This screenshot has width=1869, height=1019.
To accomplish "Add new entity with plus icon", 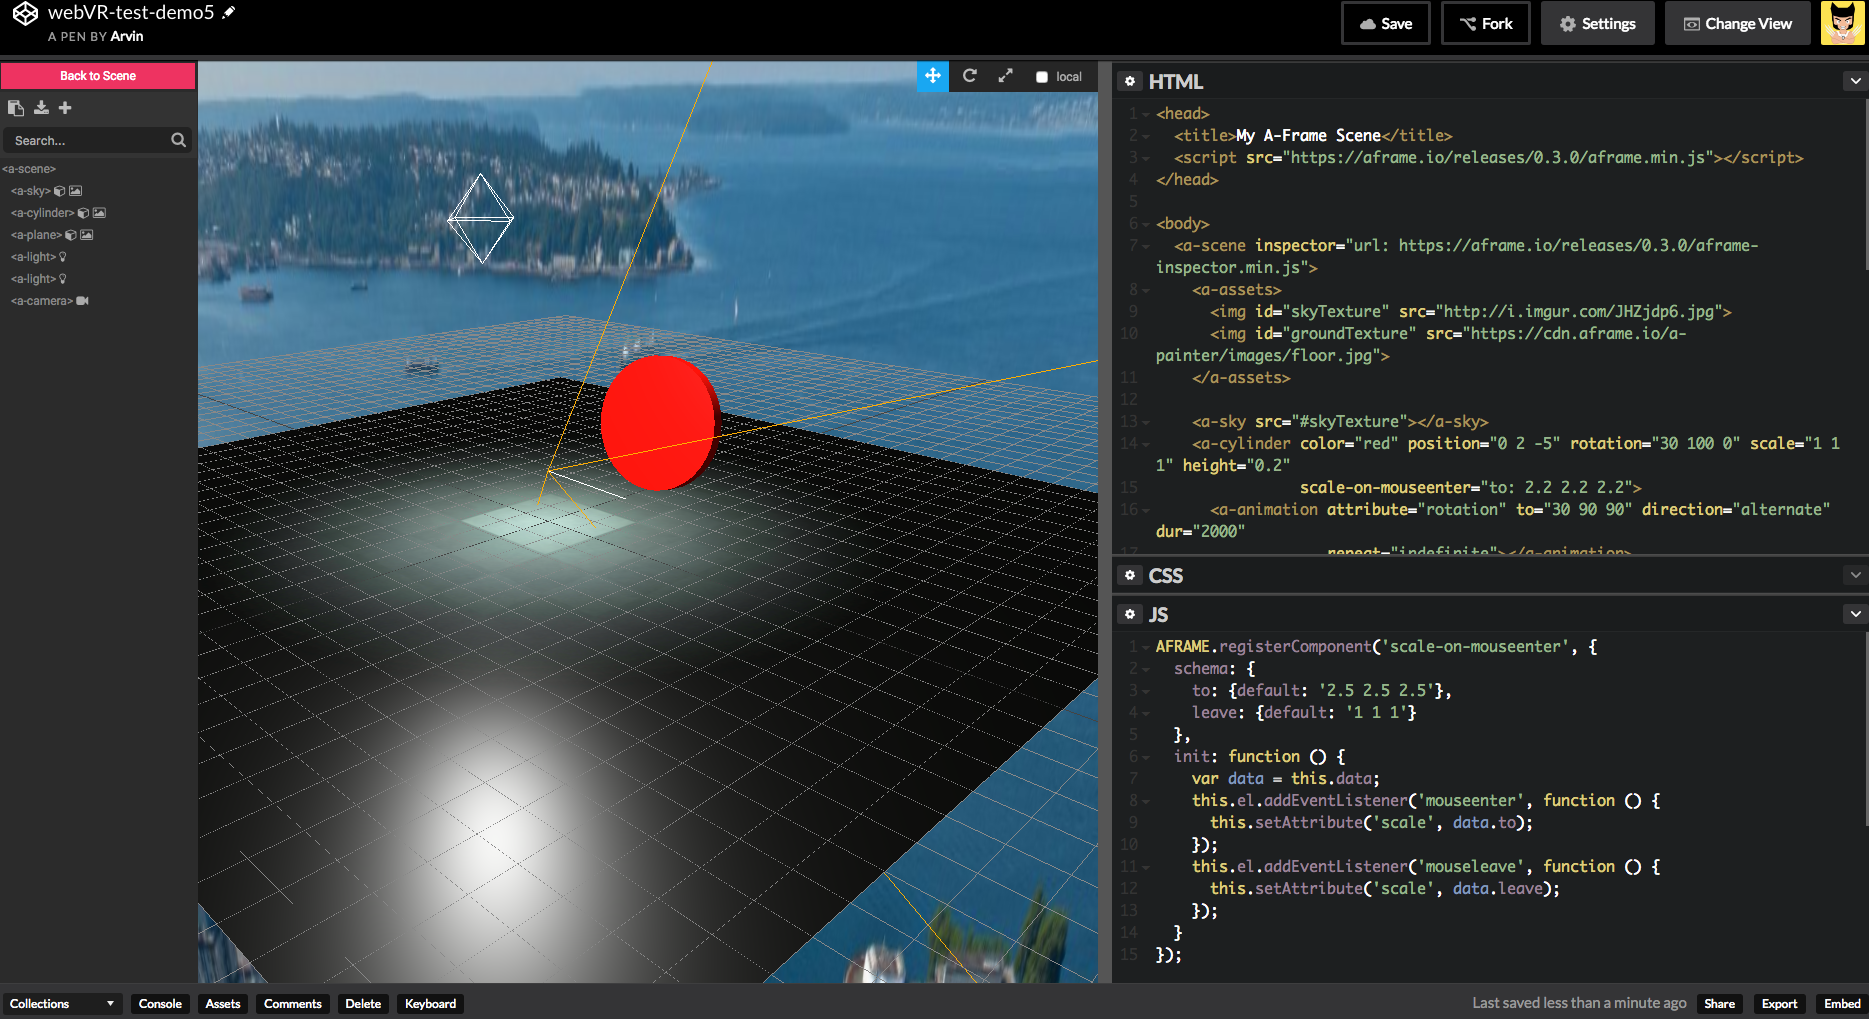I will point(65,108).
